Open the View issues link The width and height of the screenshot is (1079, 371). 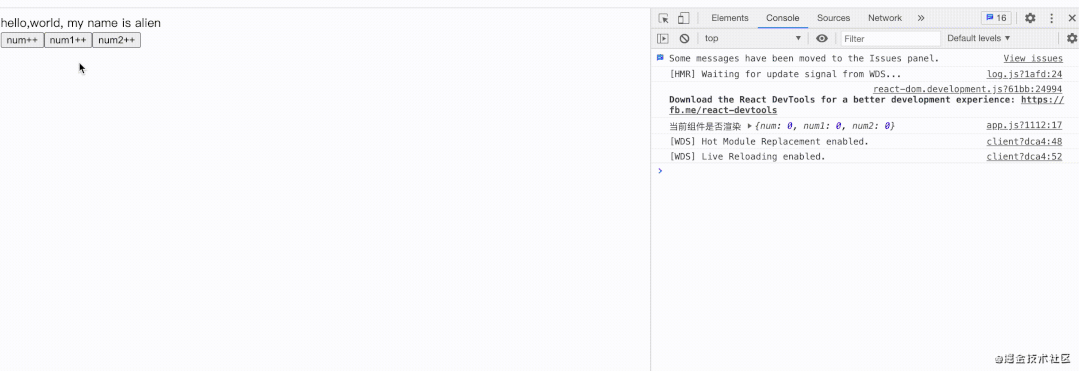1033,59
